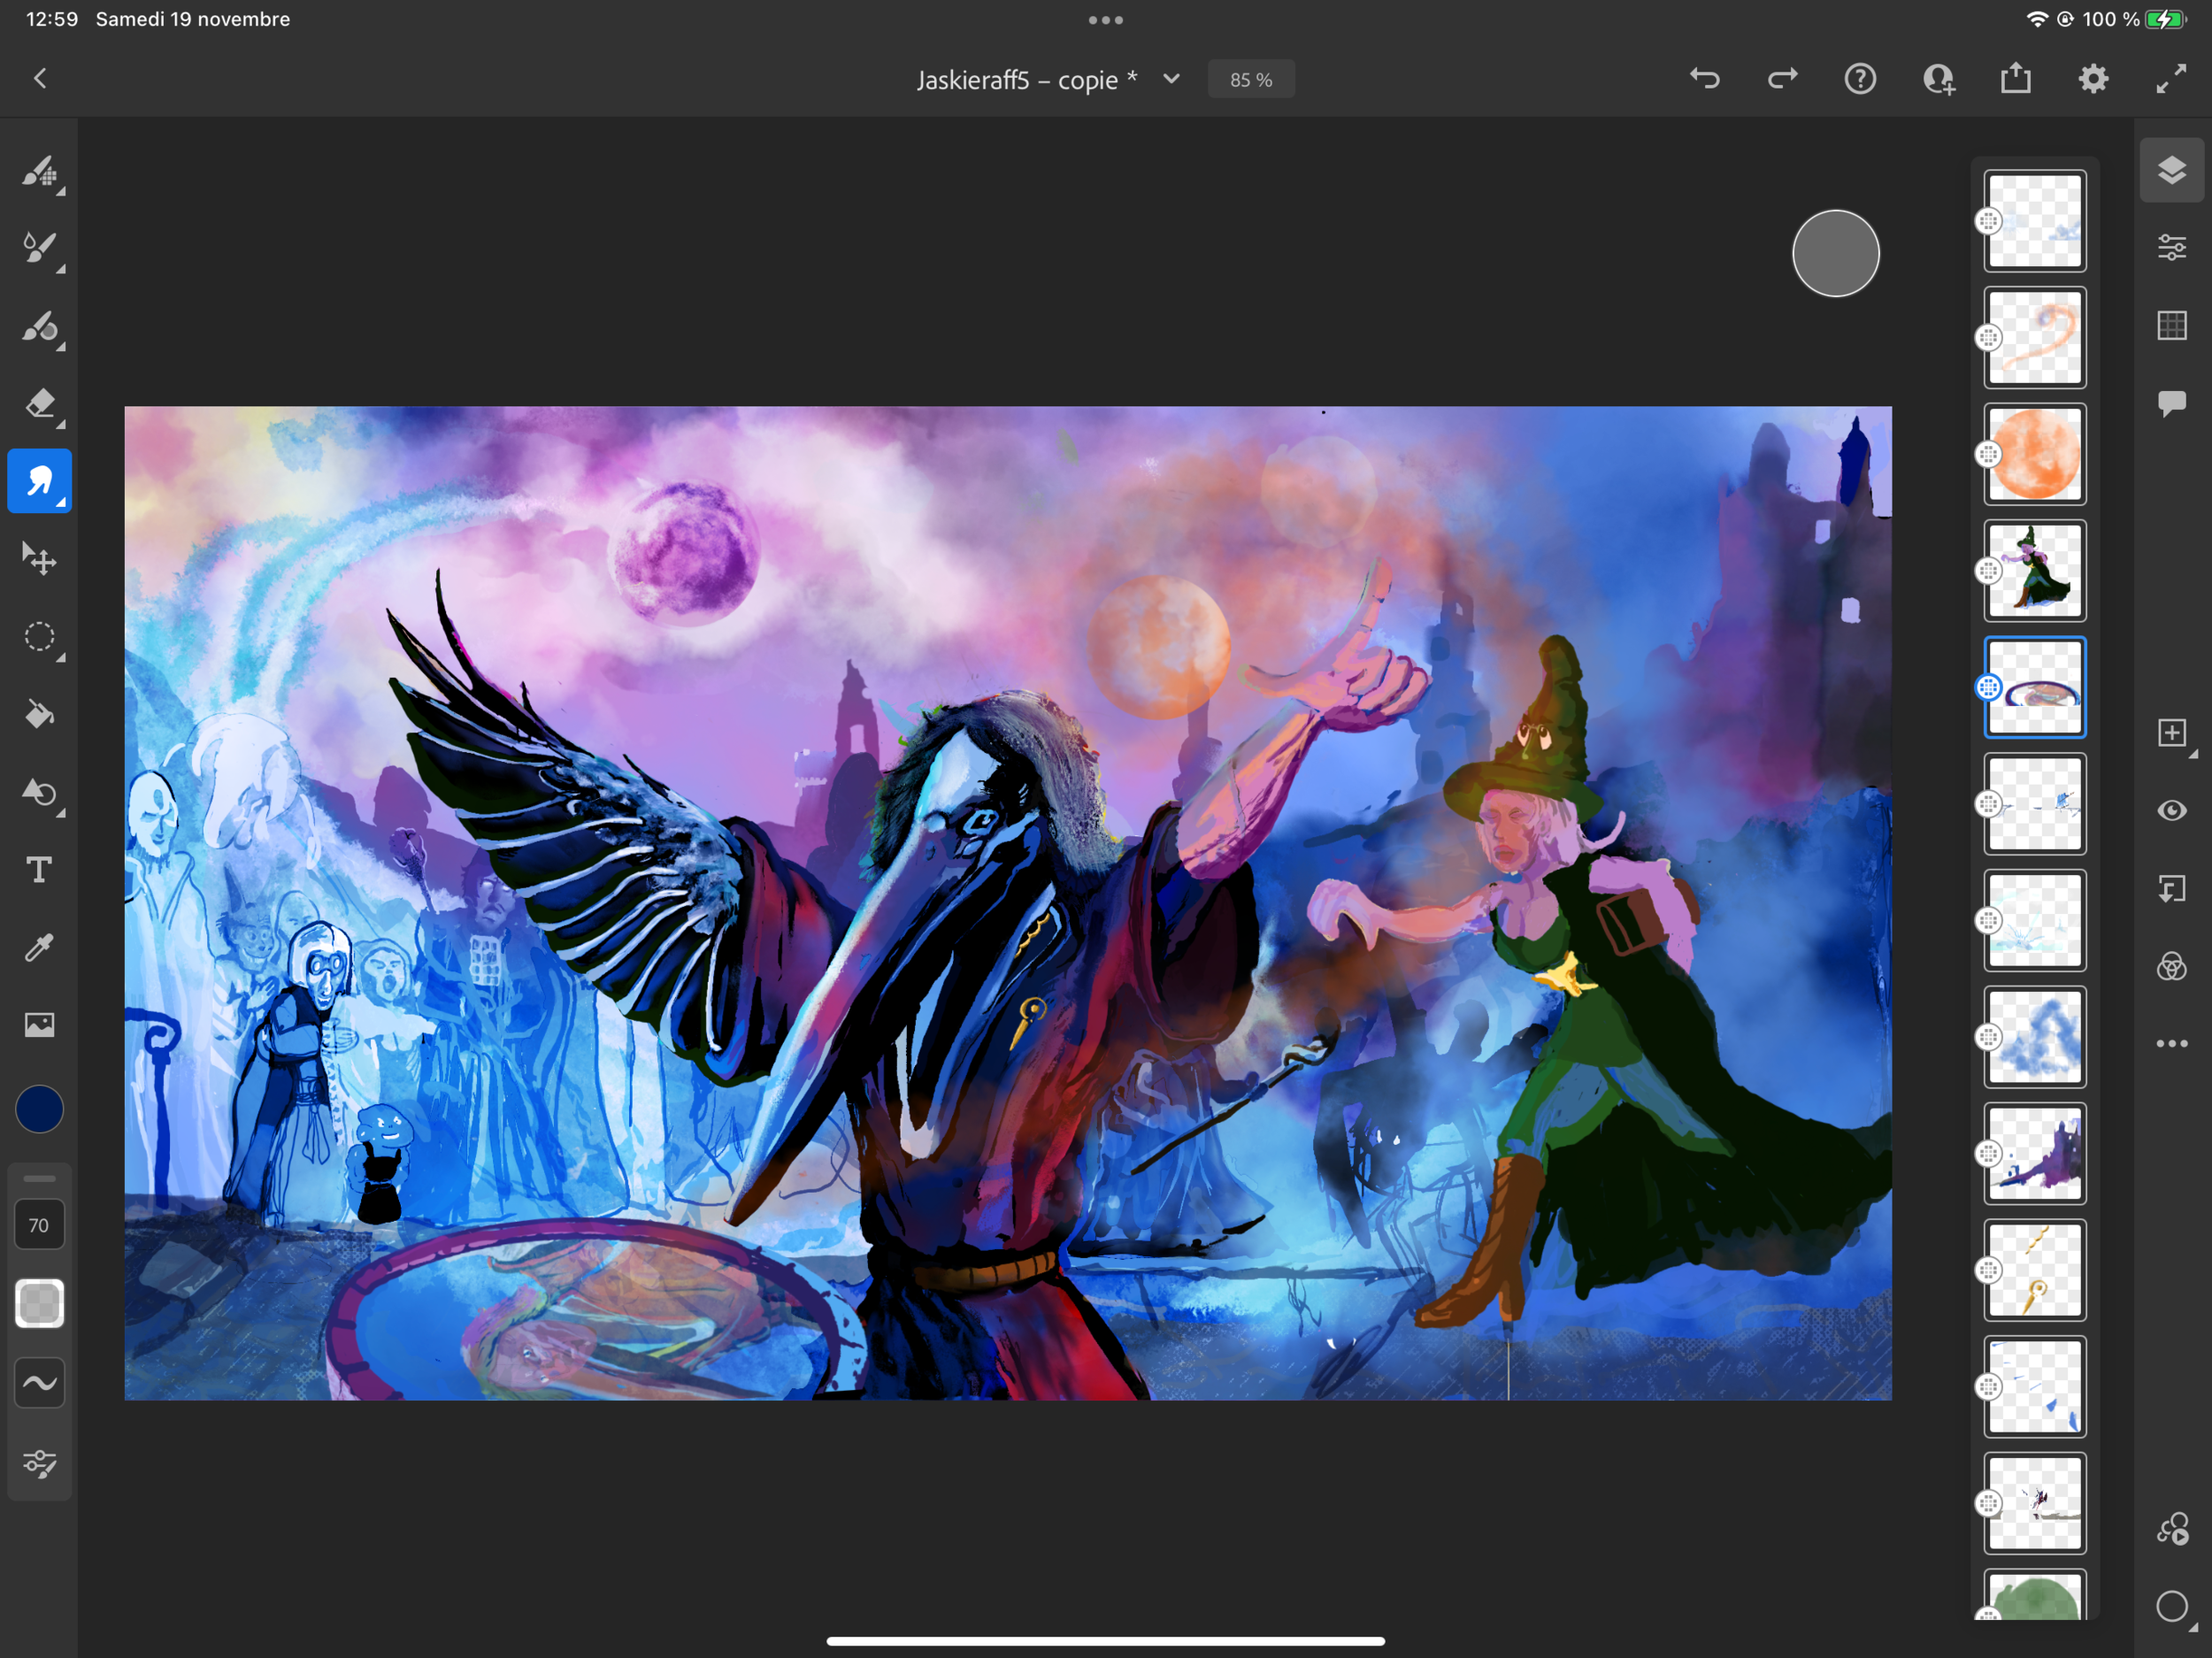Open the 85 % zoom level menu
Image resolution: width=2212 pixels, height=1658 pixels.
pyautogui.click(x=1250, y=80)
